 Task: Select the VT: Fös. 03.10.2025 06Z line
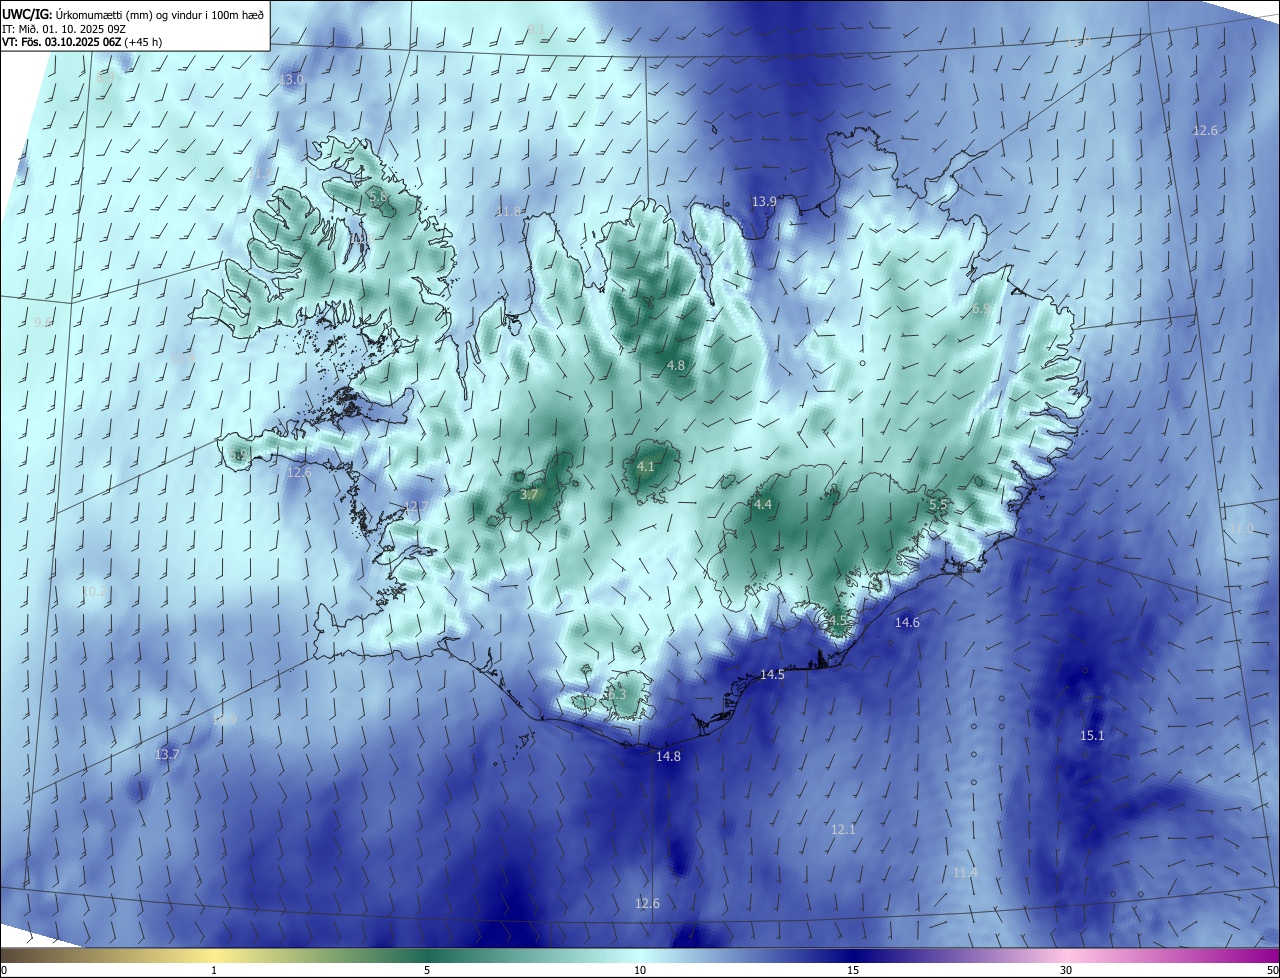tap(82, 42)
